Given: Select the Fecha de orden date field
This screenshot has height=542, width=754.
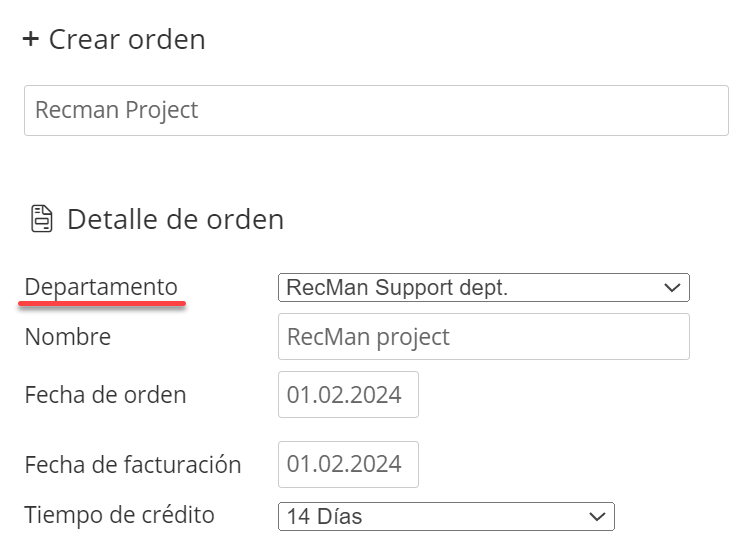Looking at the screenshot, I should pos(348,394).
